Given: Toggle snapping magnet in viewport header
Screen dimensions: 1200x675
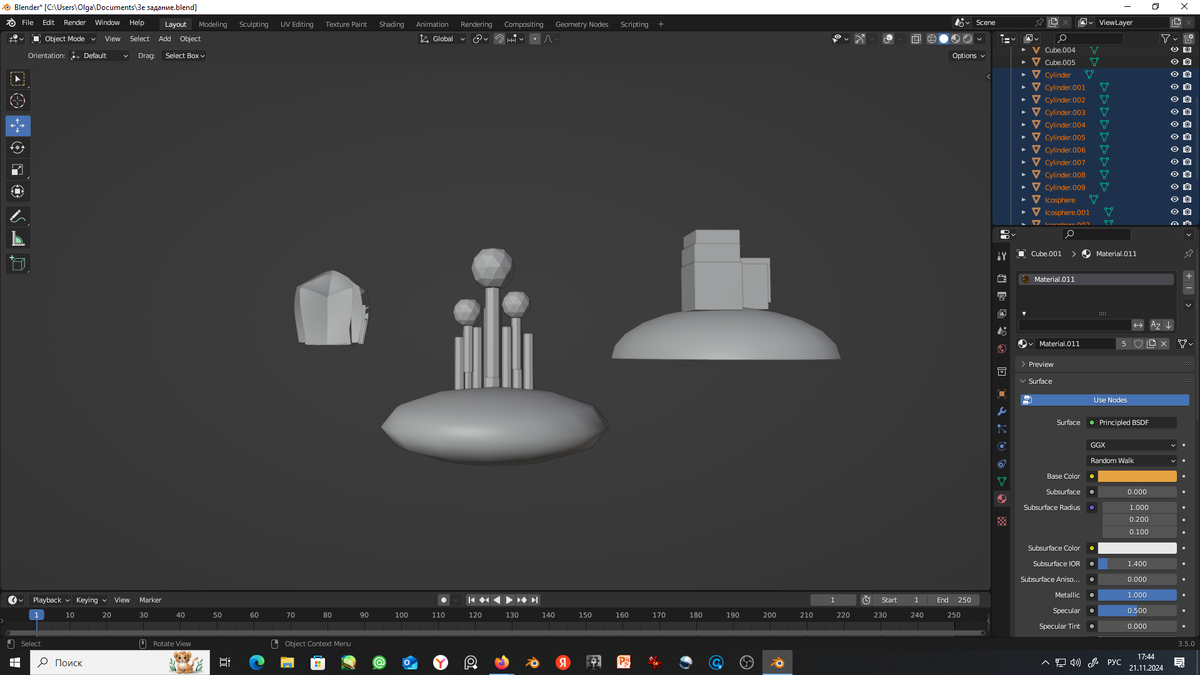Looking at the screenshot, I should click(x=499, y=39).
